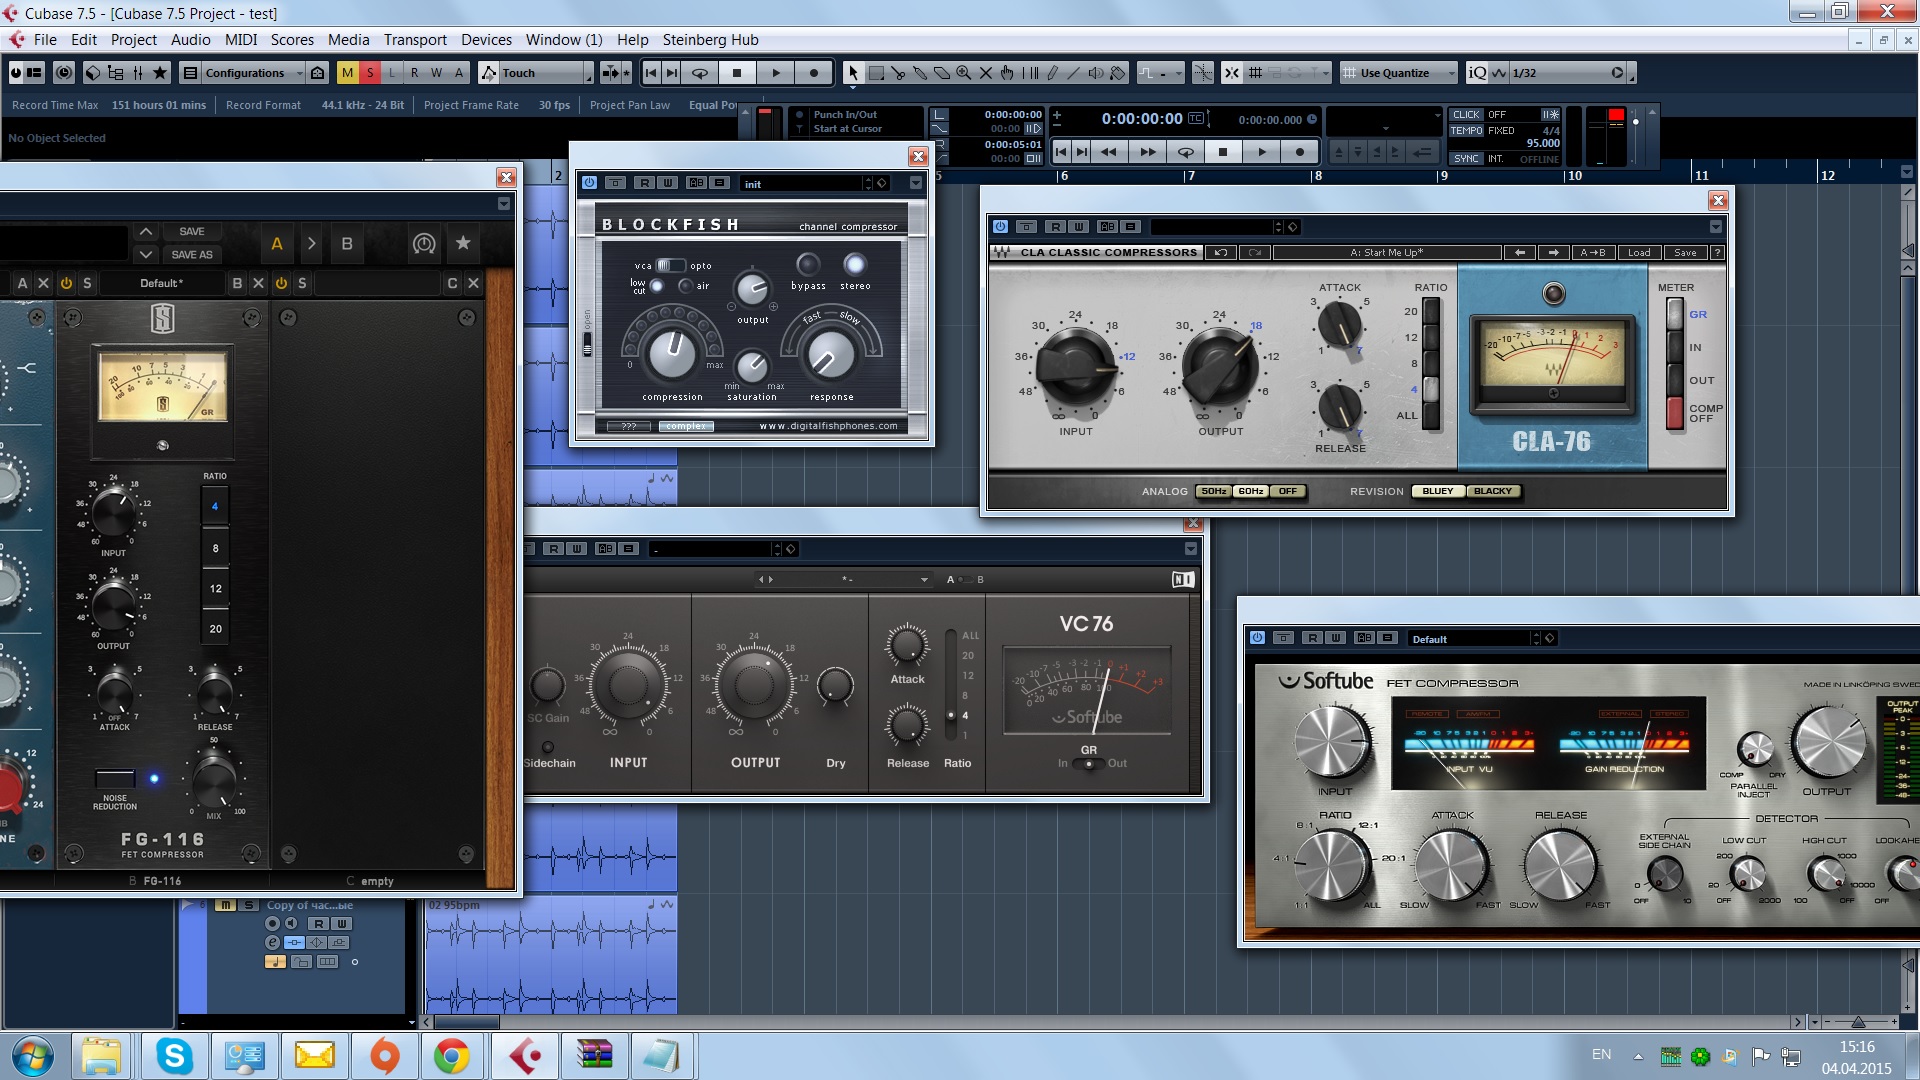Viewport: 1920px width, 1080px height.
Task: Click SAVE AS in the Slate rack
Action: (x=192, y=255)
